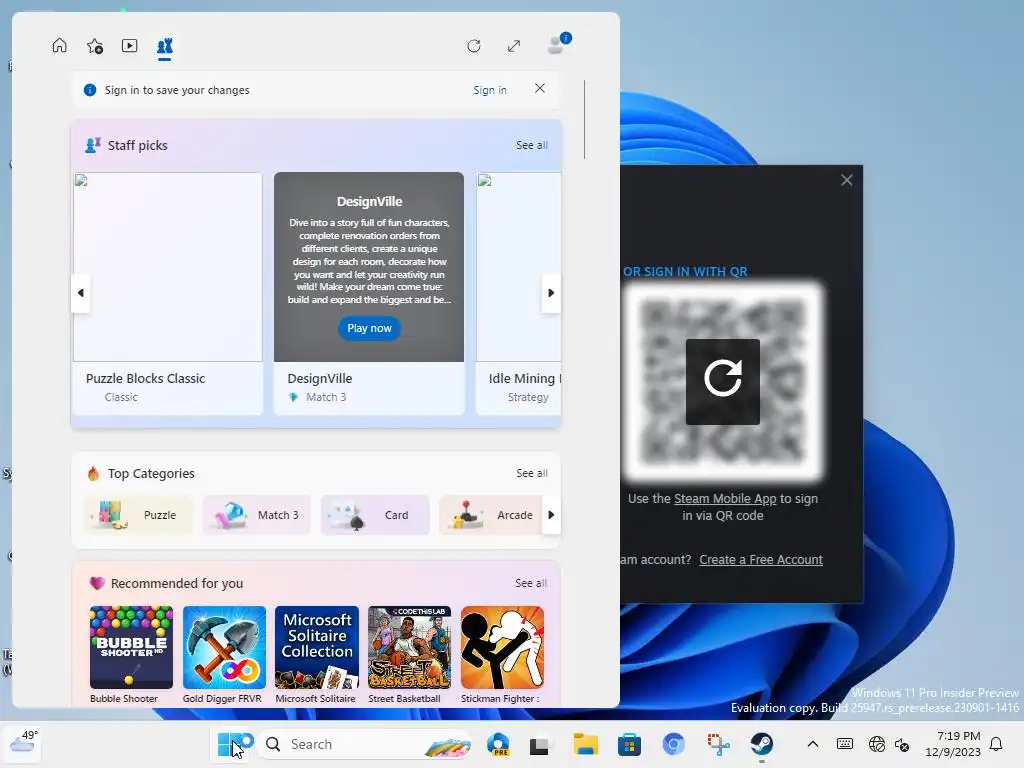
Task: Switch to the Watch video tab
Action: [x=129, y=46]
